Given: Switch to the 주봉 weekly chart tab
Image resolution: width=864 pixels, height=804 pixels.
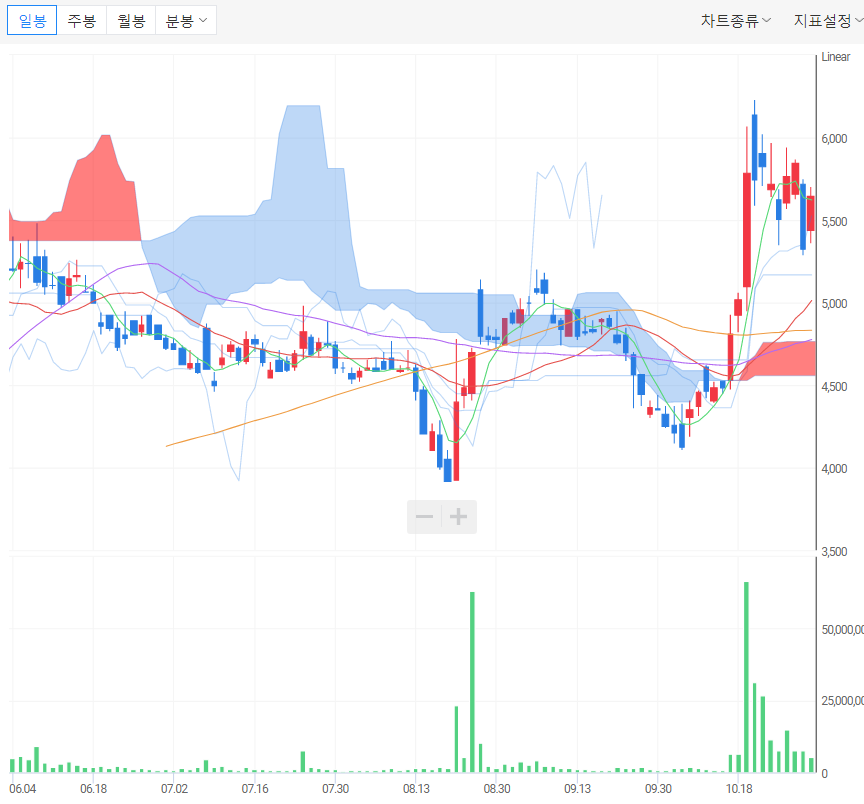Looking at the screenshot, I should click(82, 20).
